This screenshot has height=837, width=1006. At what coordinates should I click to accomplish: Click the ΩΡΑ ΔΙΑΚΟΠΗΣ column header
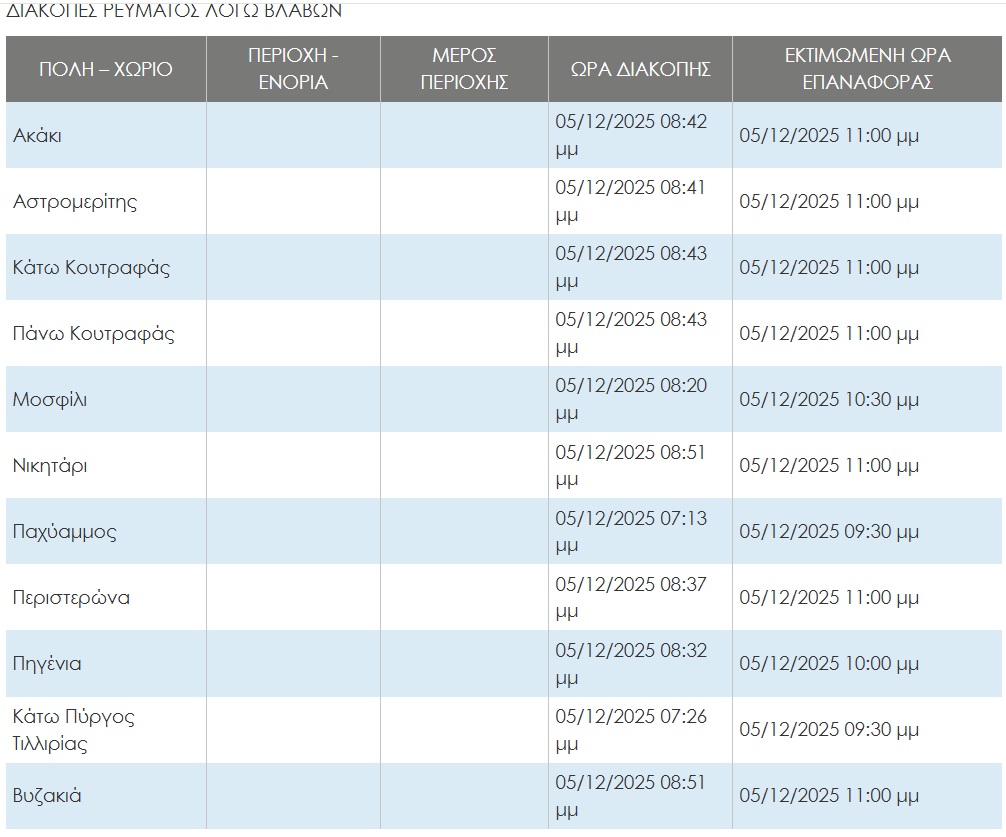tap(640, 69)
